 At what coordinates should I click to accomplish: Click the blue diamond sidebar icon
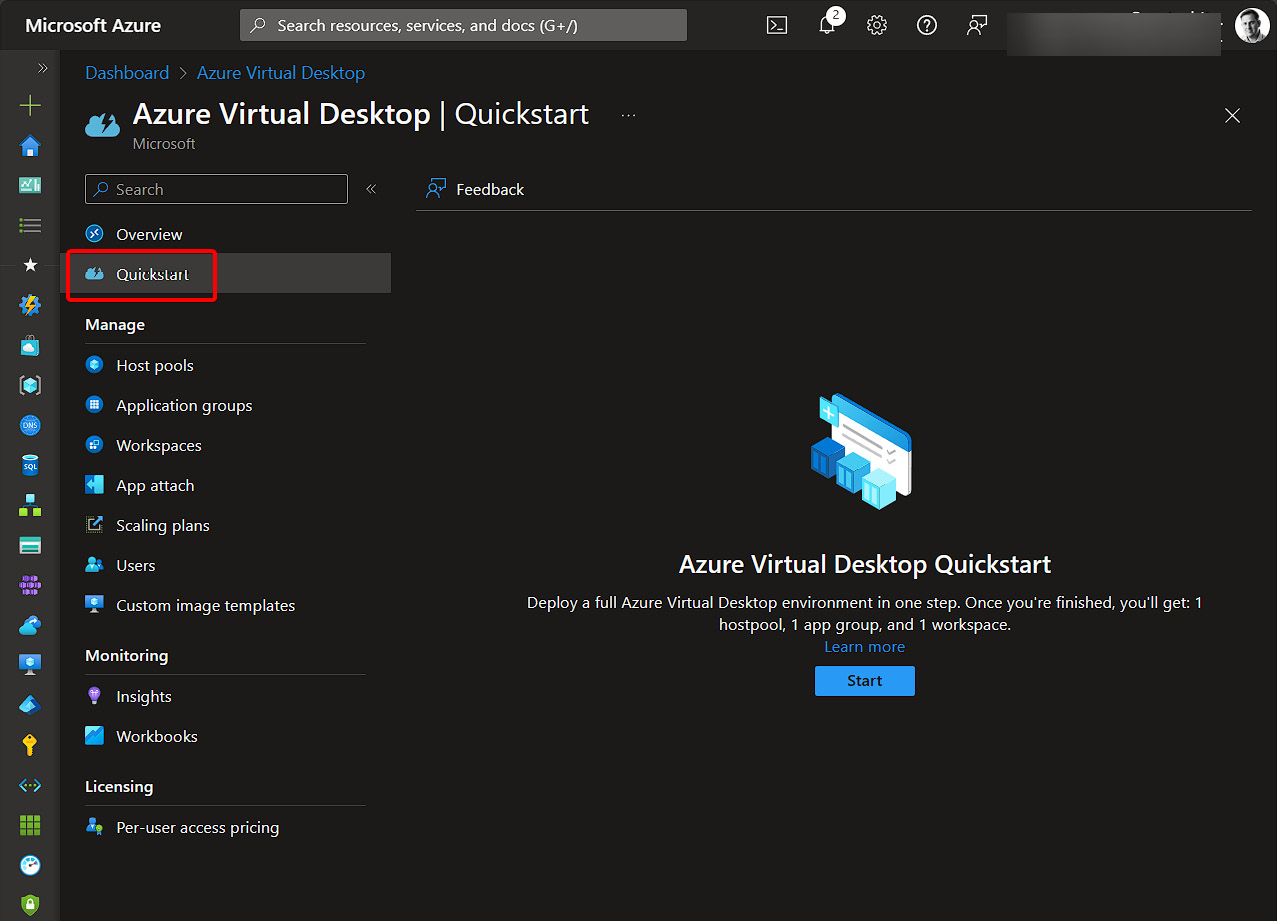(30, 704)
